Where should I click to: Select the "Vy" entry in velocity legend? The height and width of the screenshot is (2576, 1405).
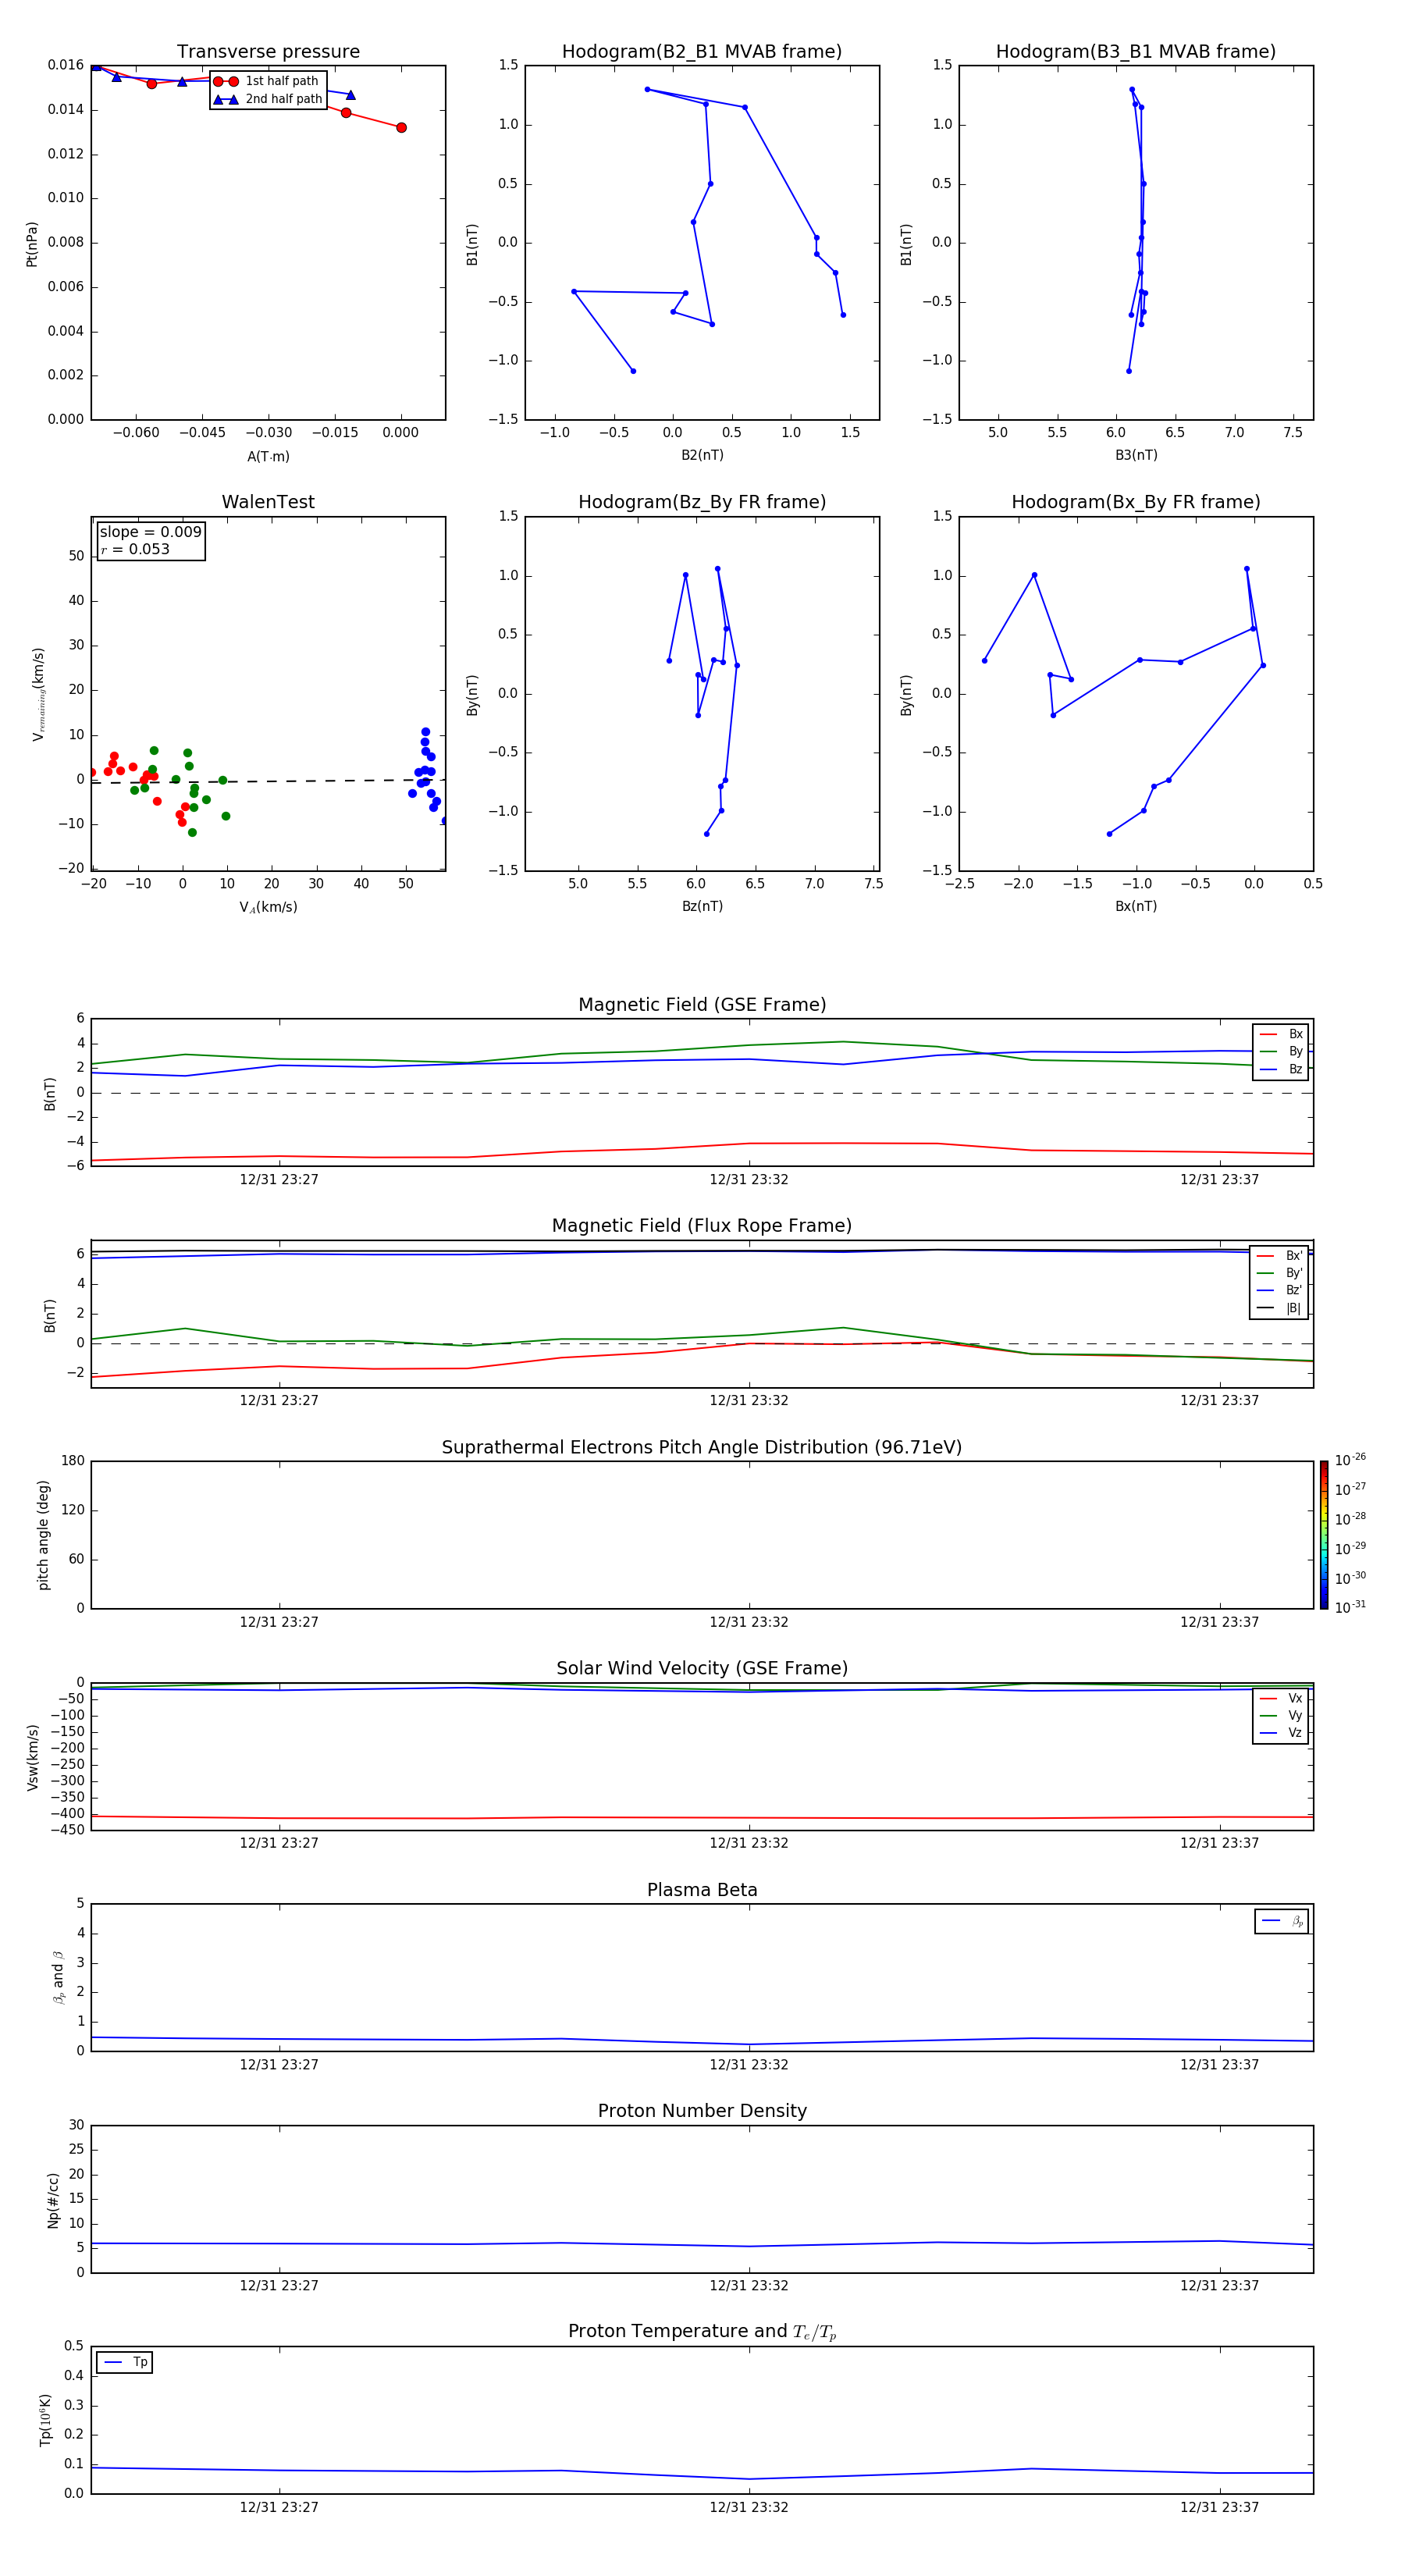(x=1282, y=1715)
